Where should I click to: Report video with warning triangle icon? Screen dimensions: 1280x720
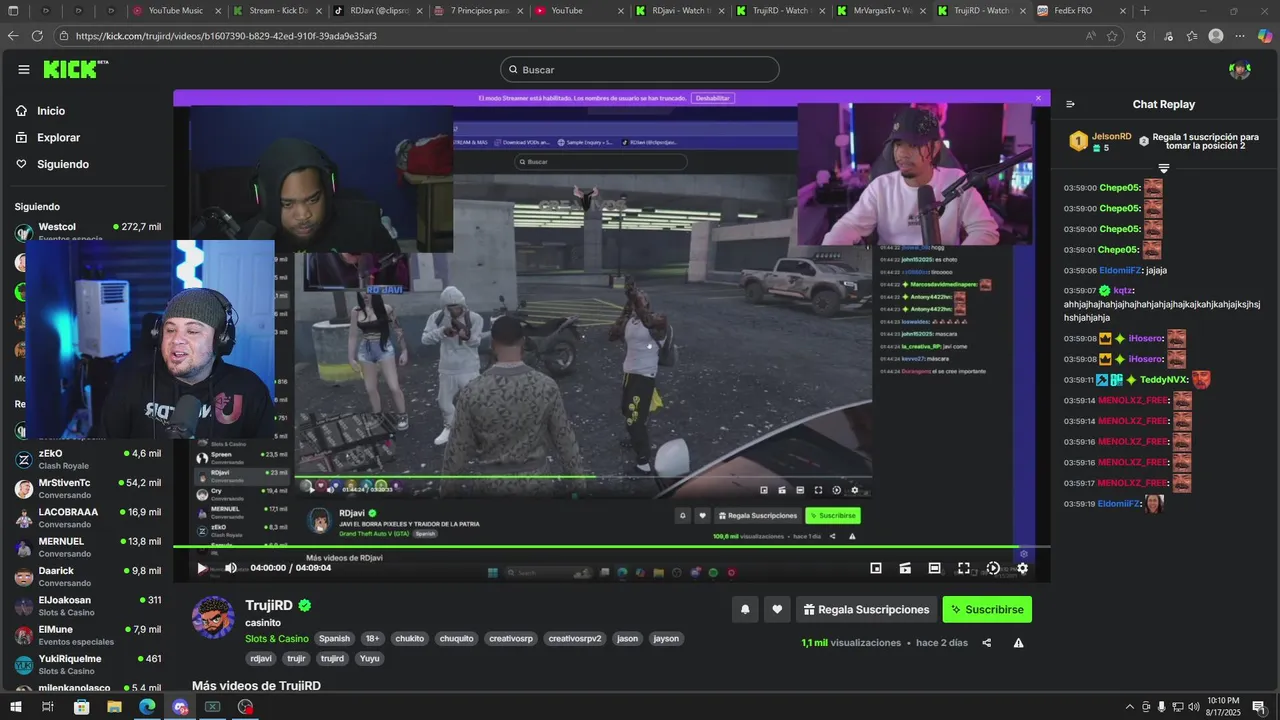pos(1018,643)
